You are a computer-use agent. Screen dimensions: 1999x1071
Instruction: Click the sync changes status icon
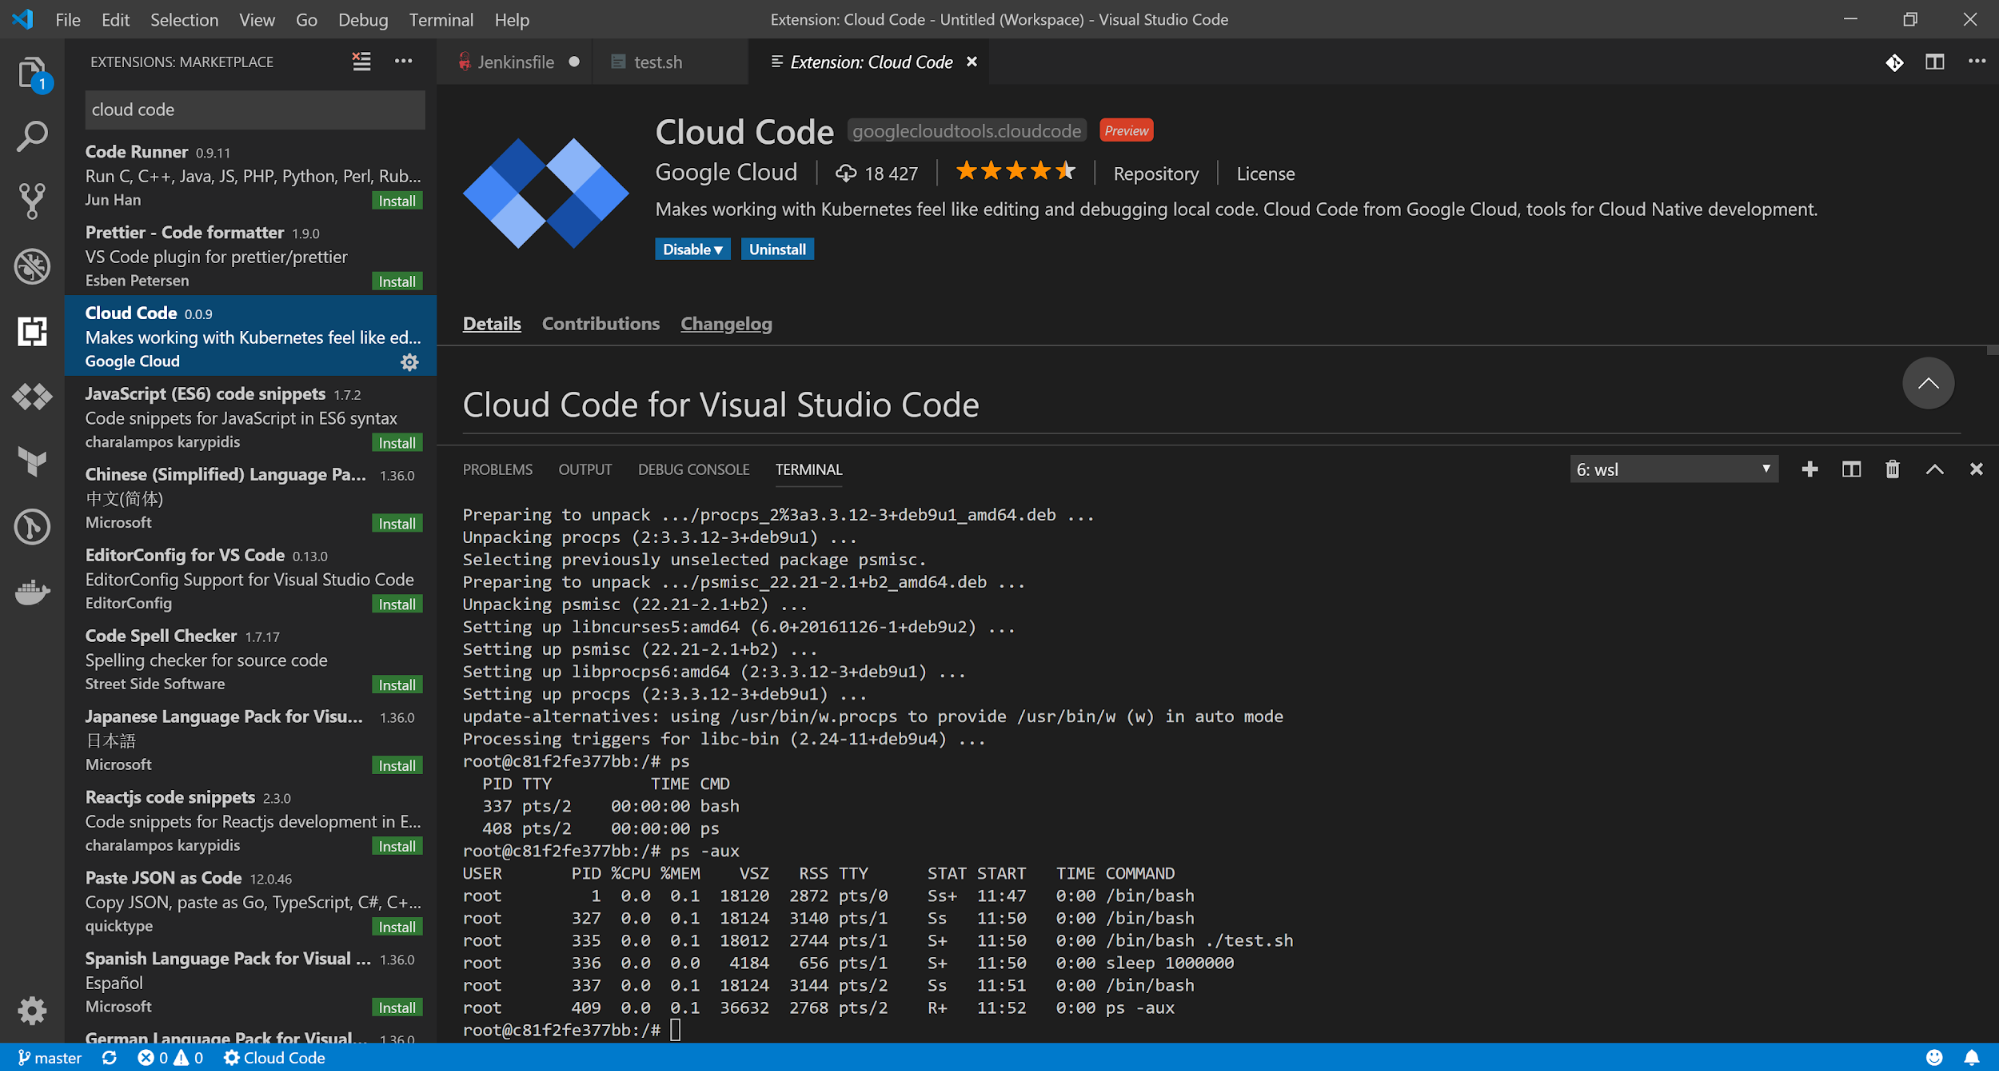(109, 1057)
